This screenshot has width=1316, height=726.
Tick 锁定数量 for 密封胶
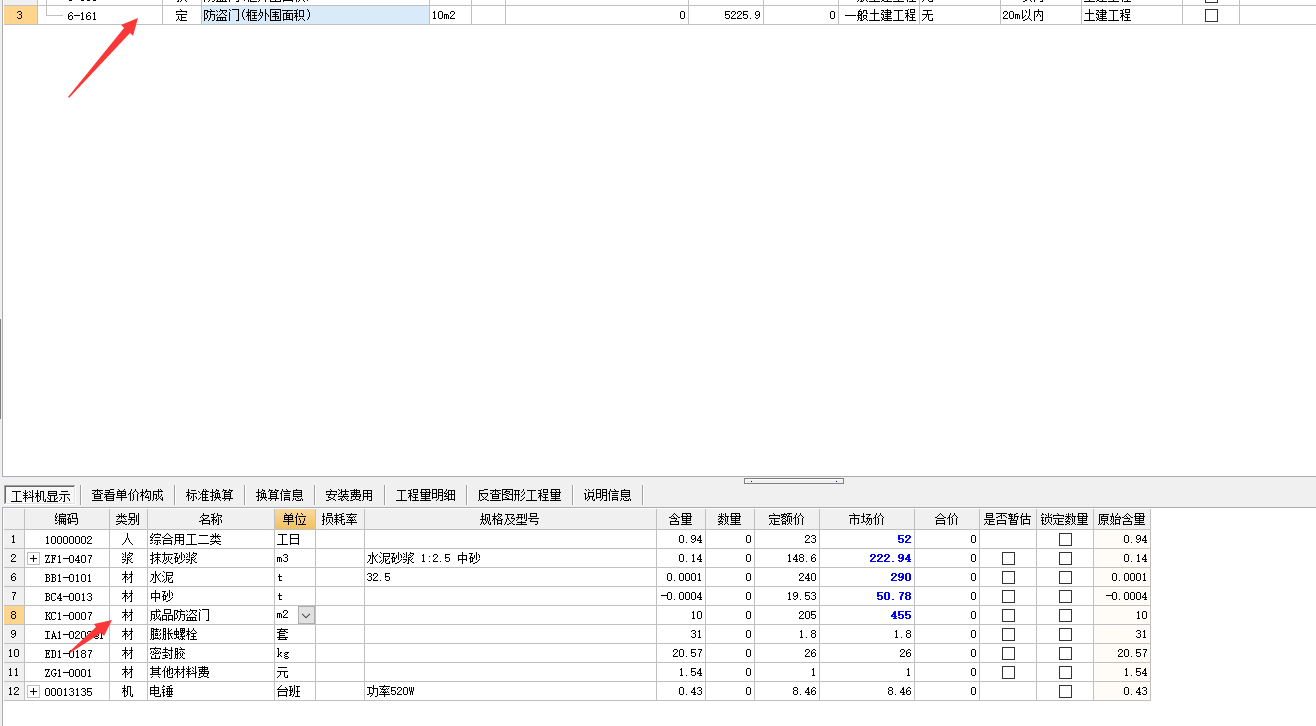[x=1065, y=653]
